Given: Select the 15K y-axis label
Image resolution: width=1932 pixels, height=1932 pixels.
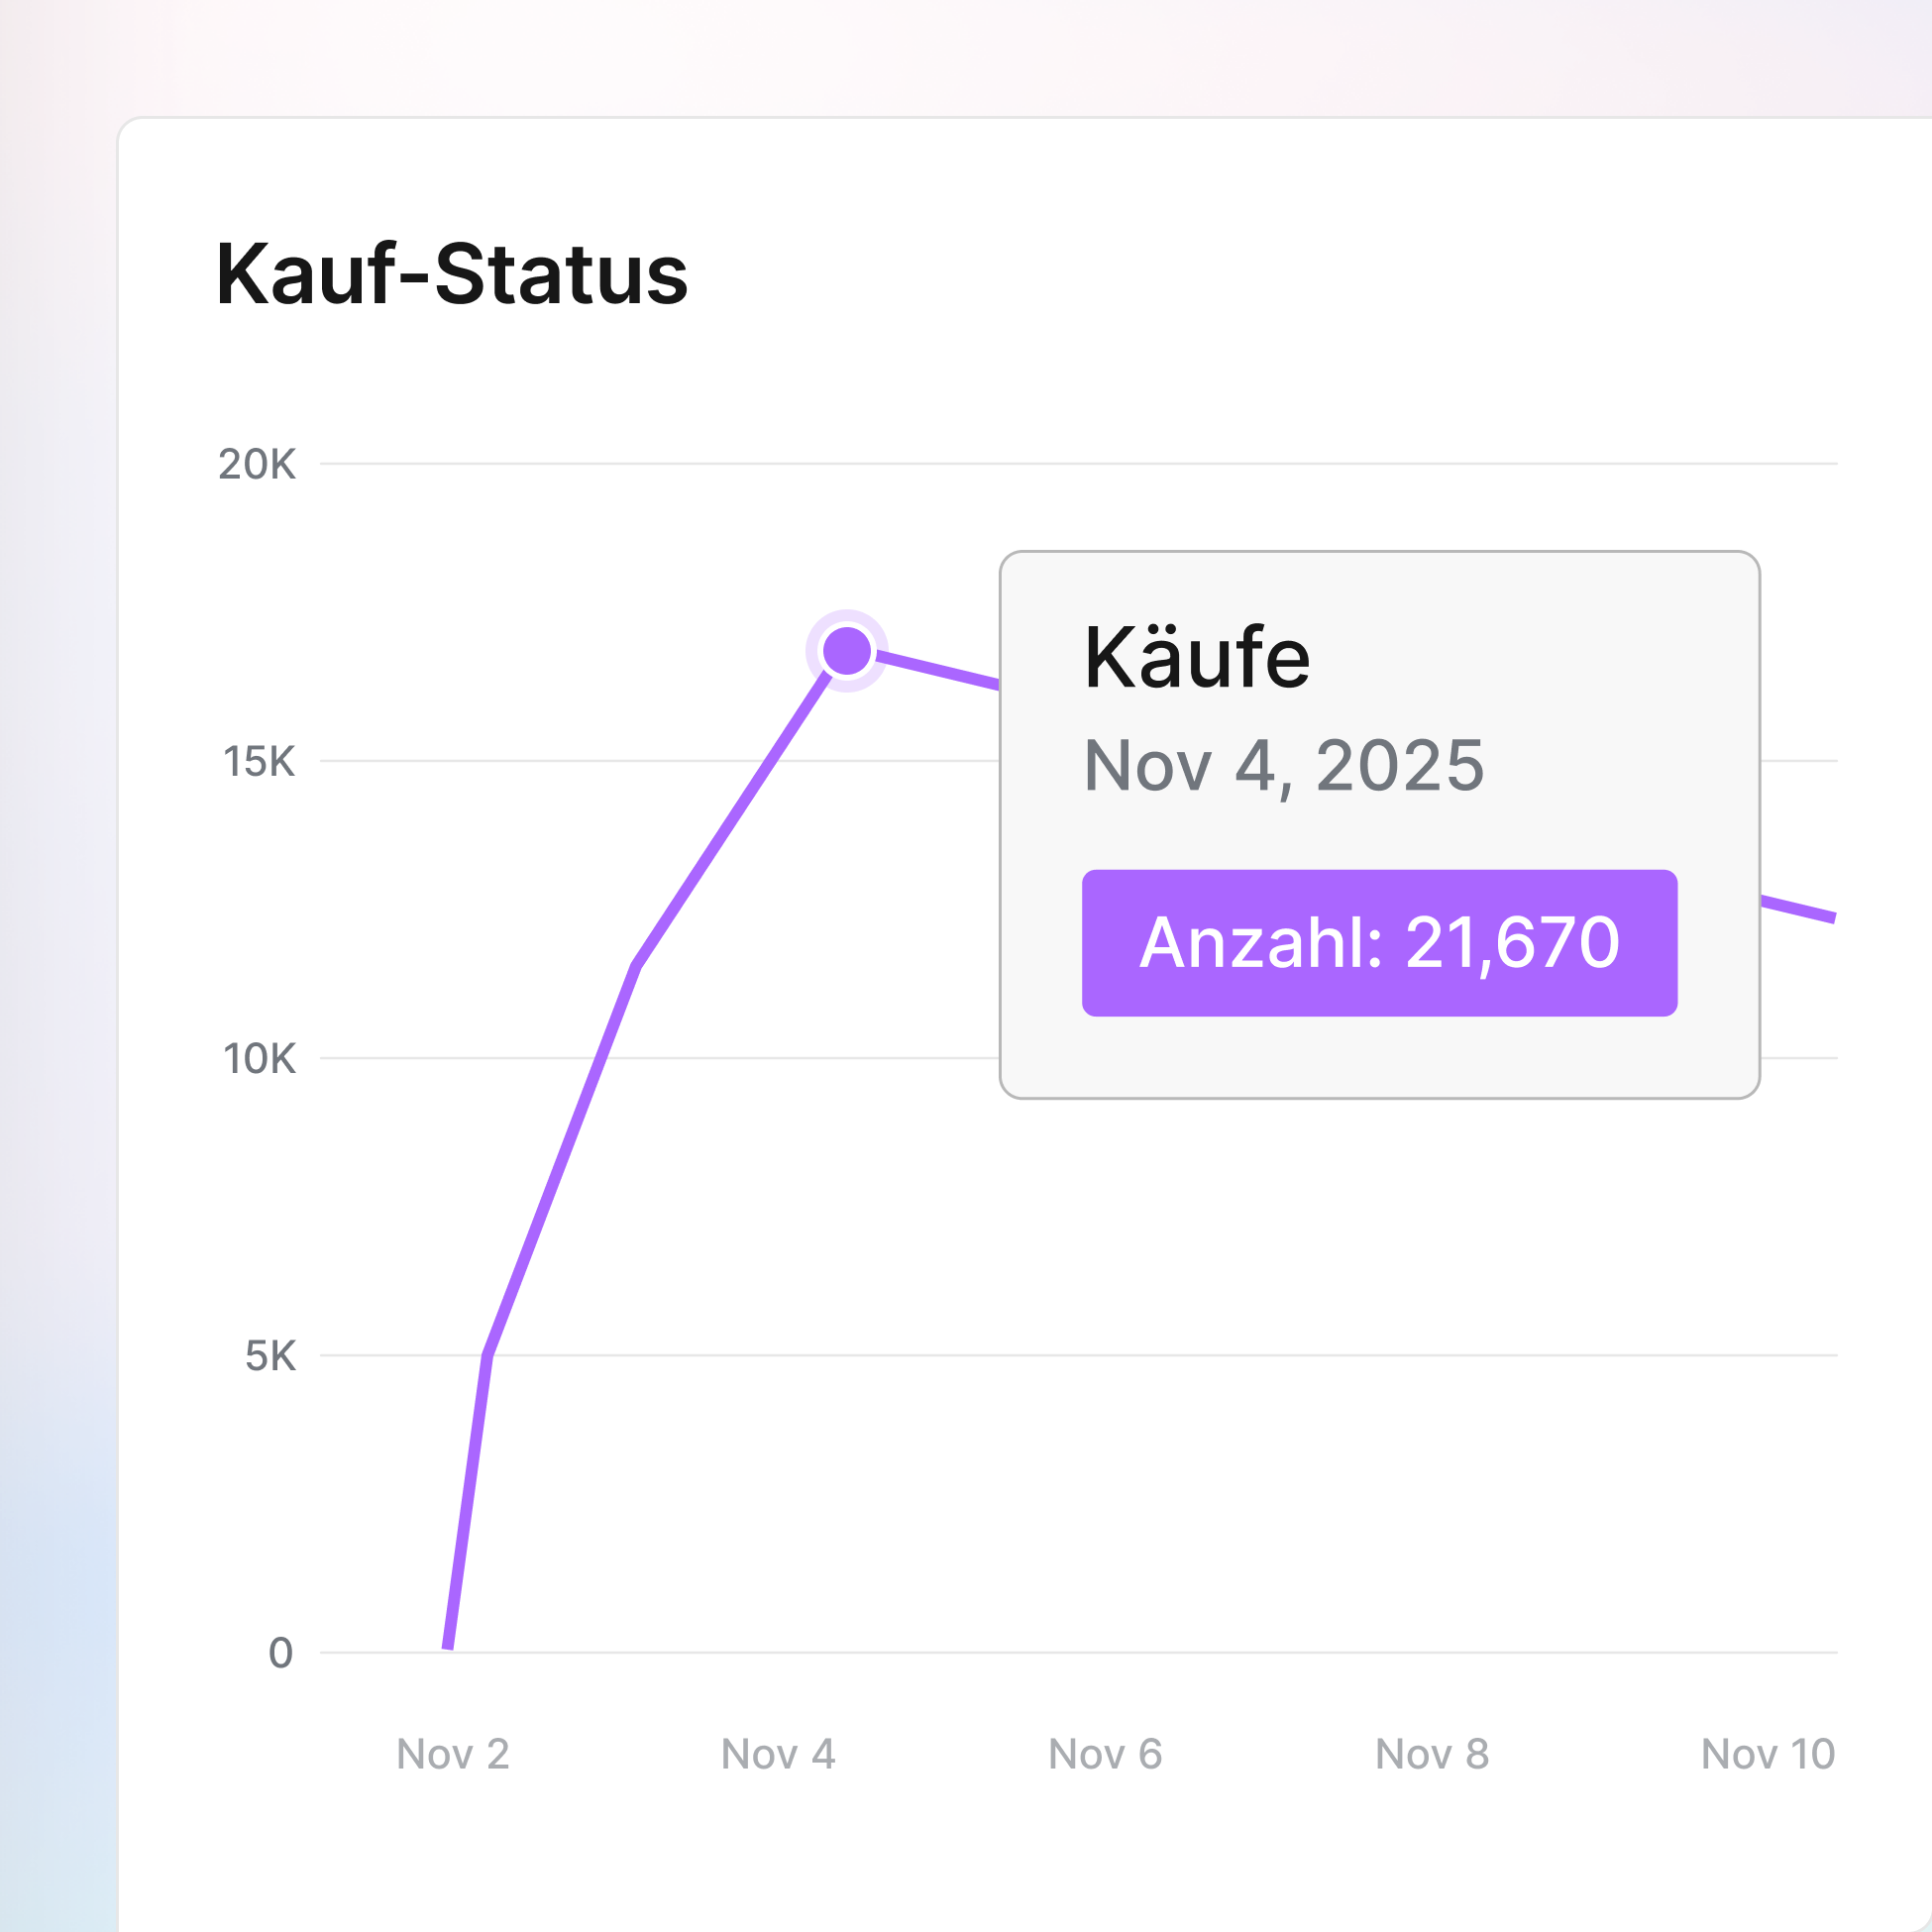Looking at the screenshot, I should point(259,762).
